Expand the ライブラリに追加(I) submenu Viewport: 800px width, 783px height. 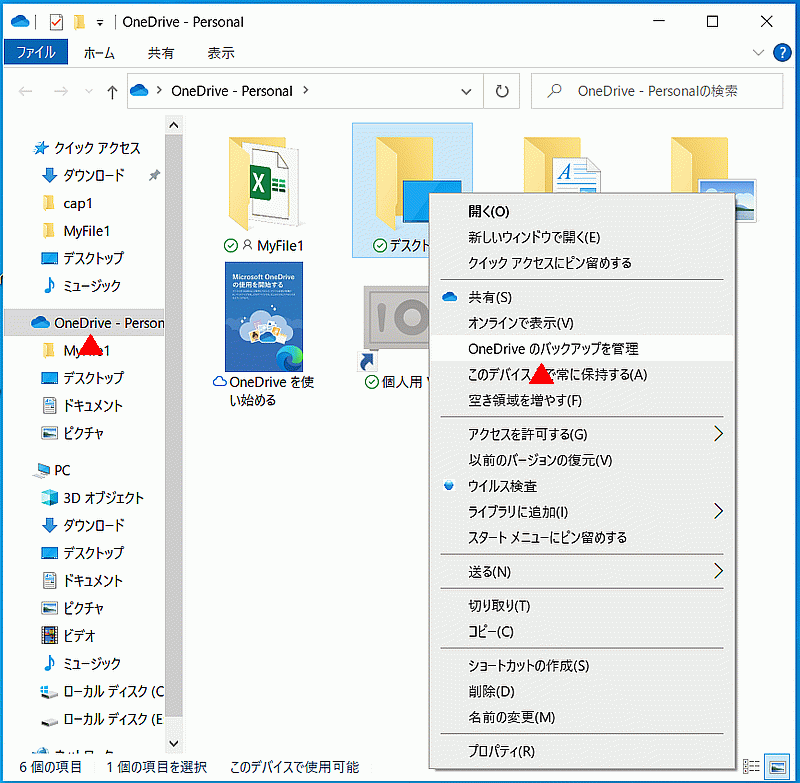(x=718, y=511)
